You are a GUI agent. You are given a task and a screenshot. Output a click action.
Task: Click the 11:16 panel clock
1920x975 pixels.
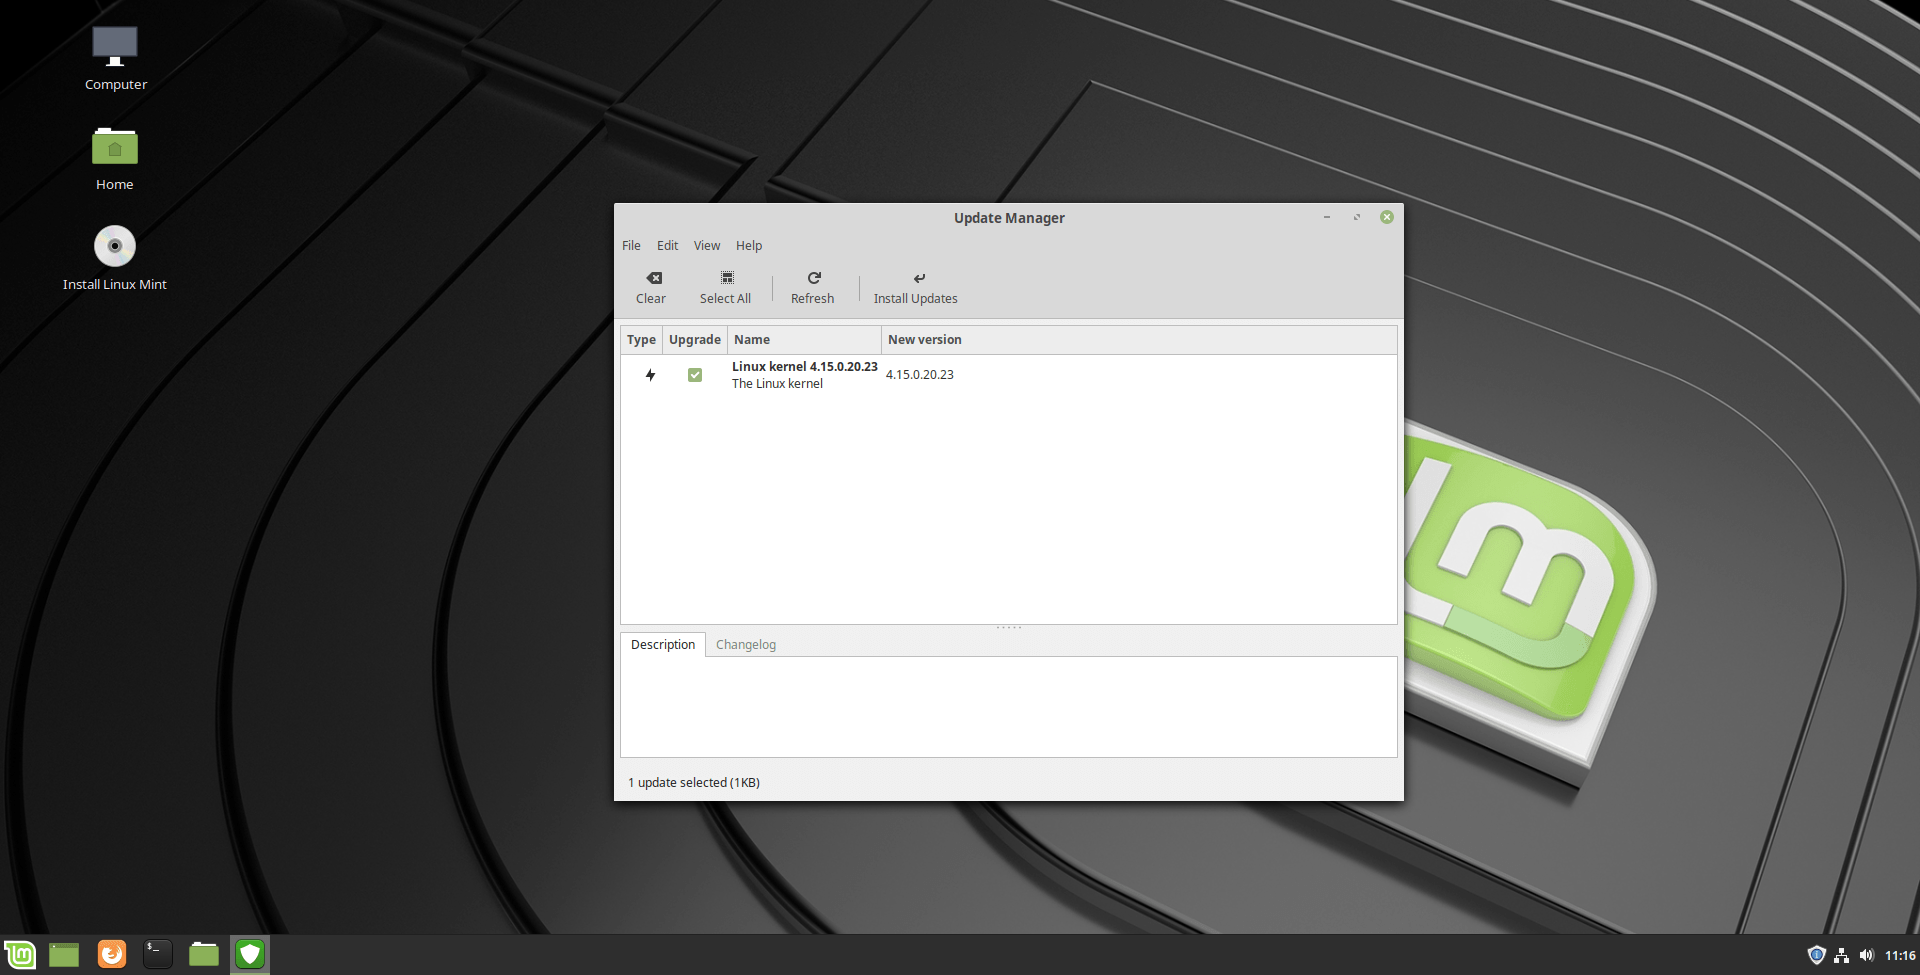pyautogui.click(x=1900, y=955)
